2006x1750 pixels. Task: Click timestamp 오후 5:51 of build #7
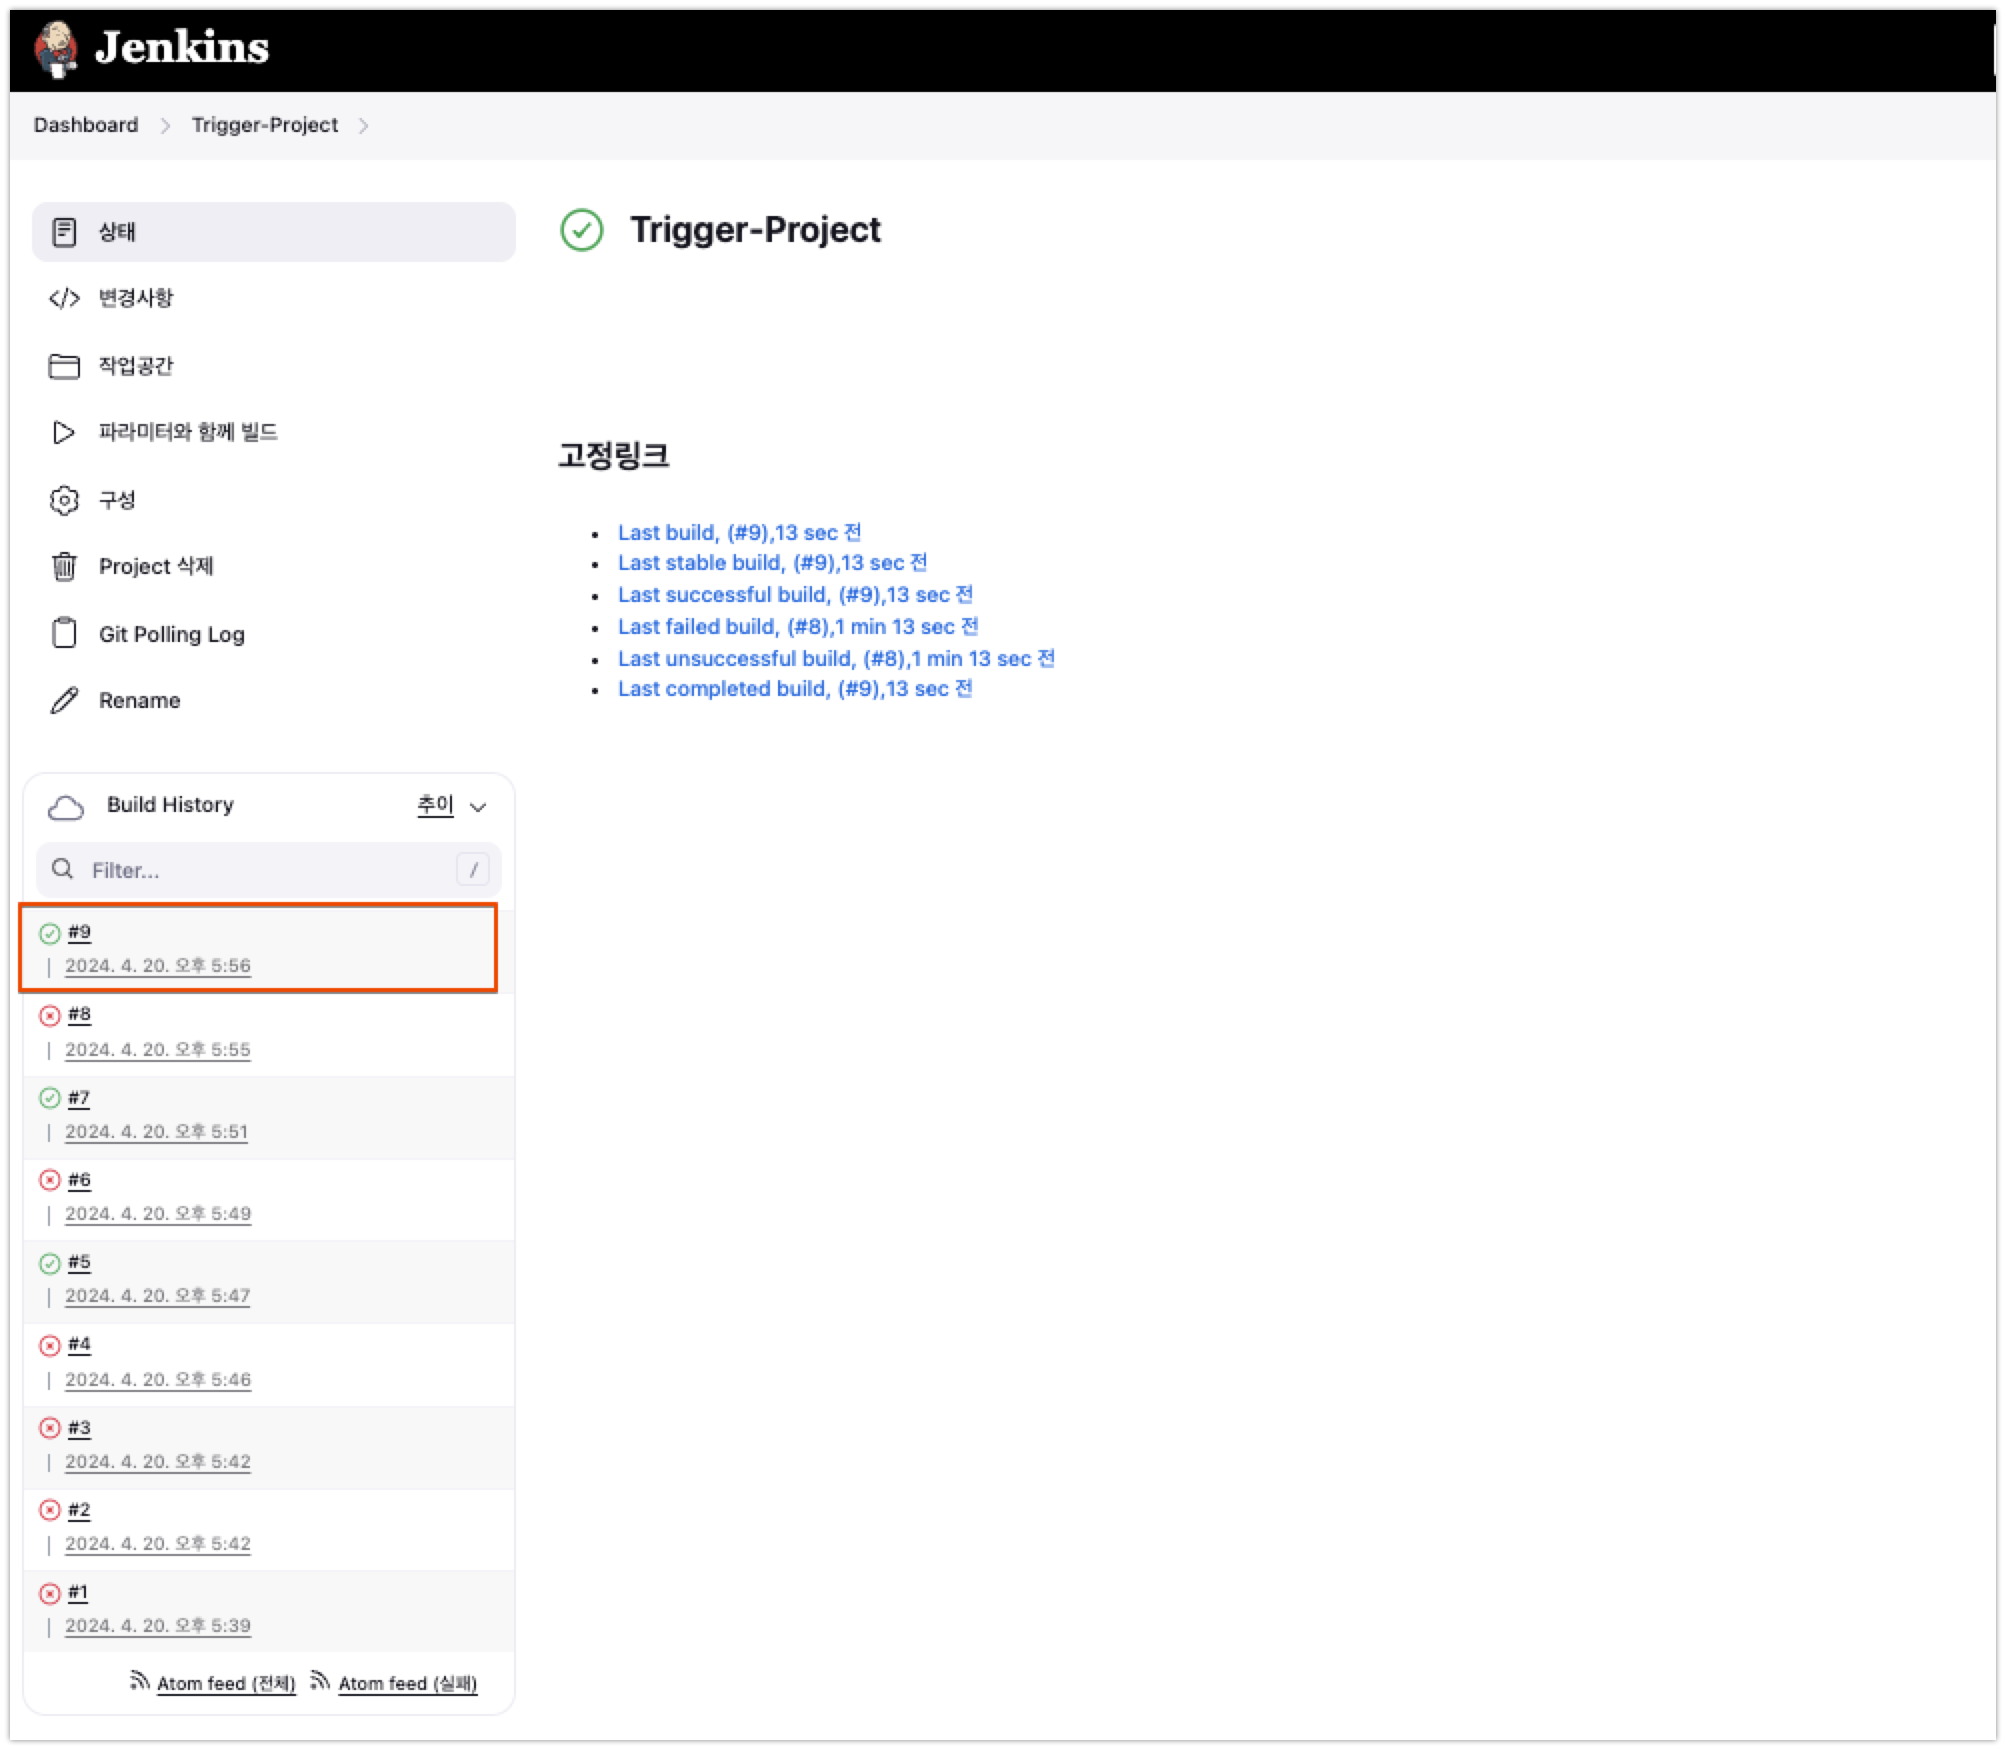[156, 1132]
